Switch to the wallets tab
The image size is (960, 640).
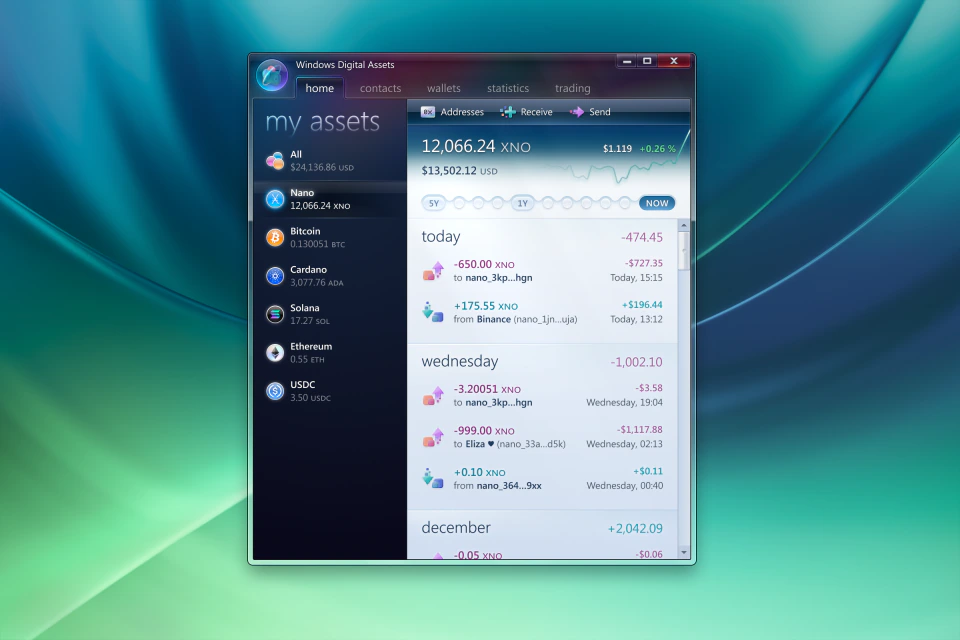point(443,88)
